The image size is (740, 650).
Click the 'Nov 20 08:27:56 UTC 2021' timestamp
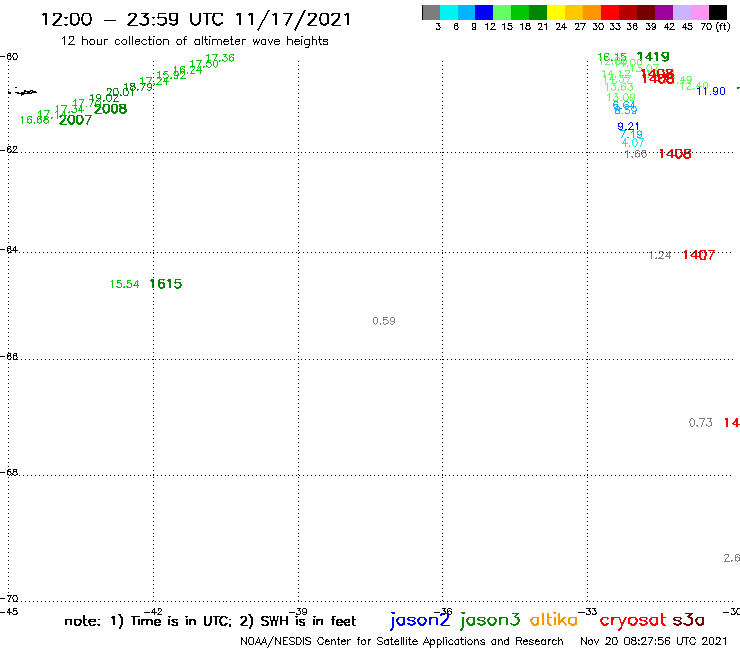[x=654, y=642]
